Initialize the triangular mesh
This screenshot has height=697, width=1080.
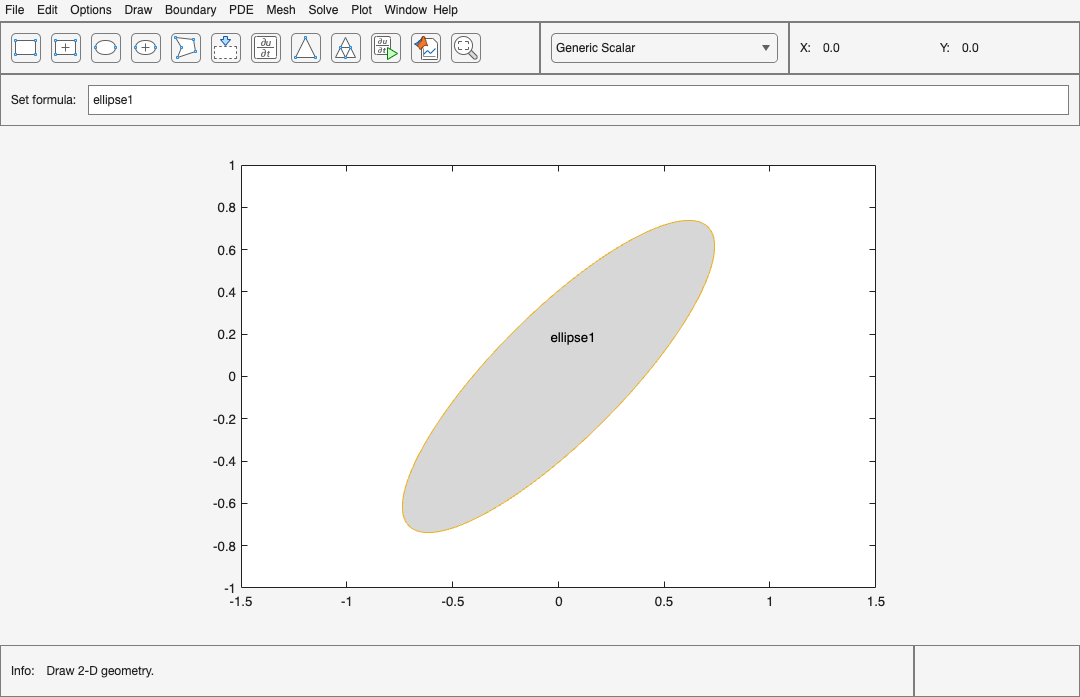coord(305,47)
